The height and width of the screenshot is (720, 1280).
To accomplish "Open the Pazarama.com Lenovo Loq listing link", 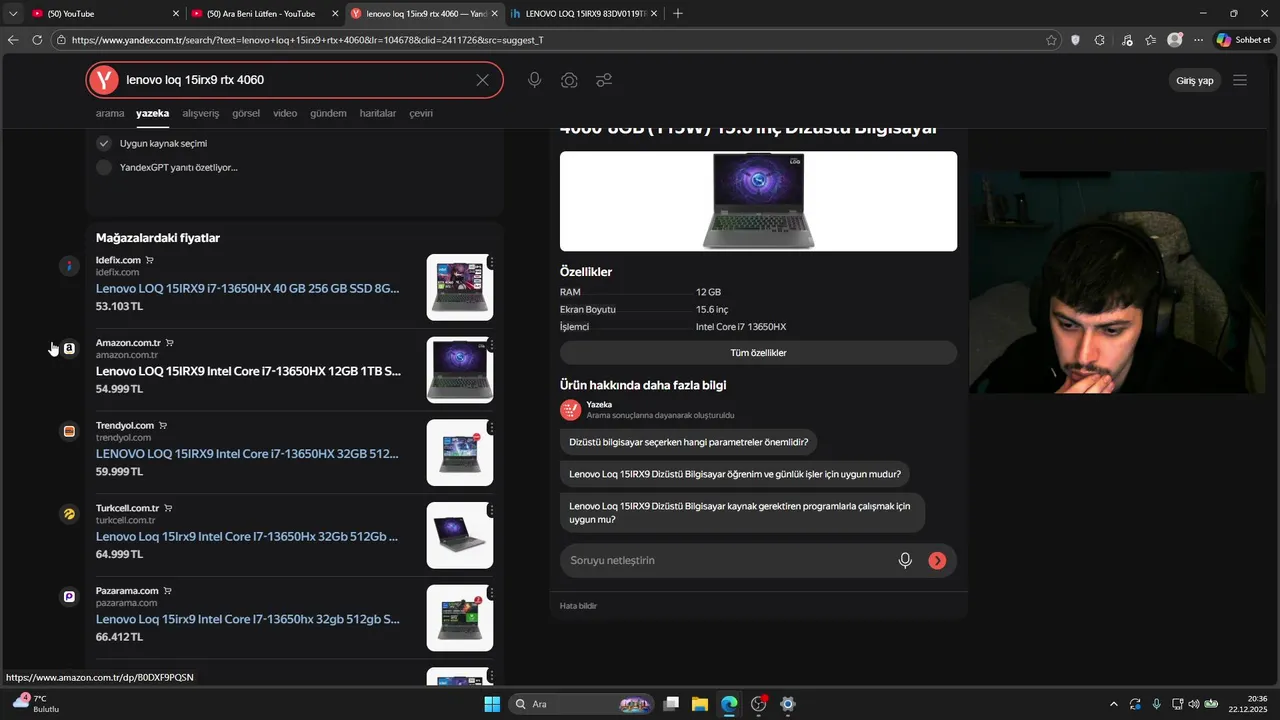I will 247,619.
